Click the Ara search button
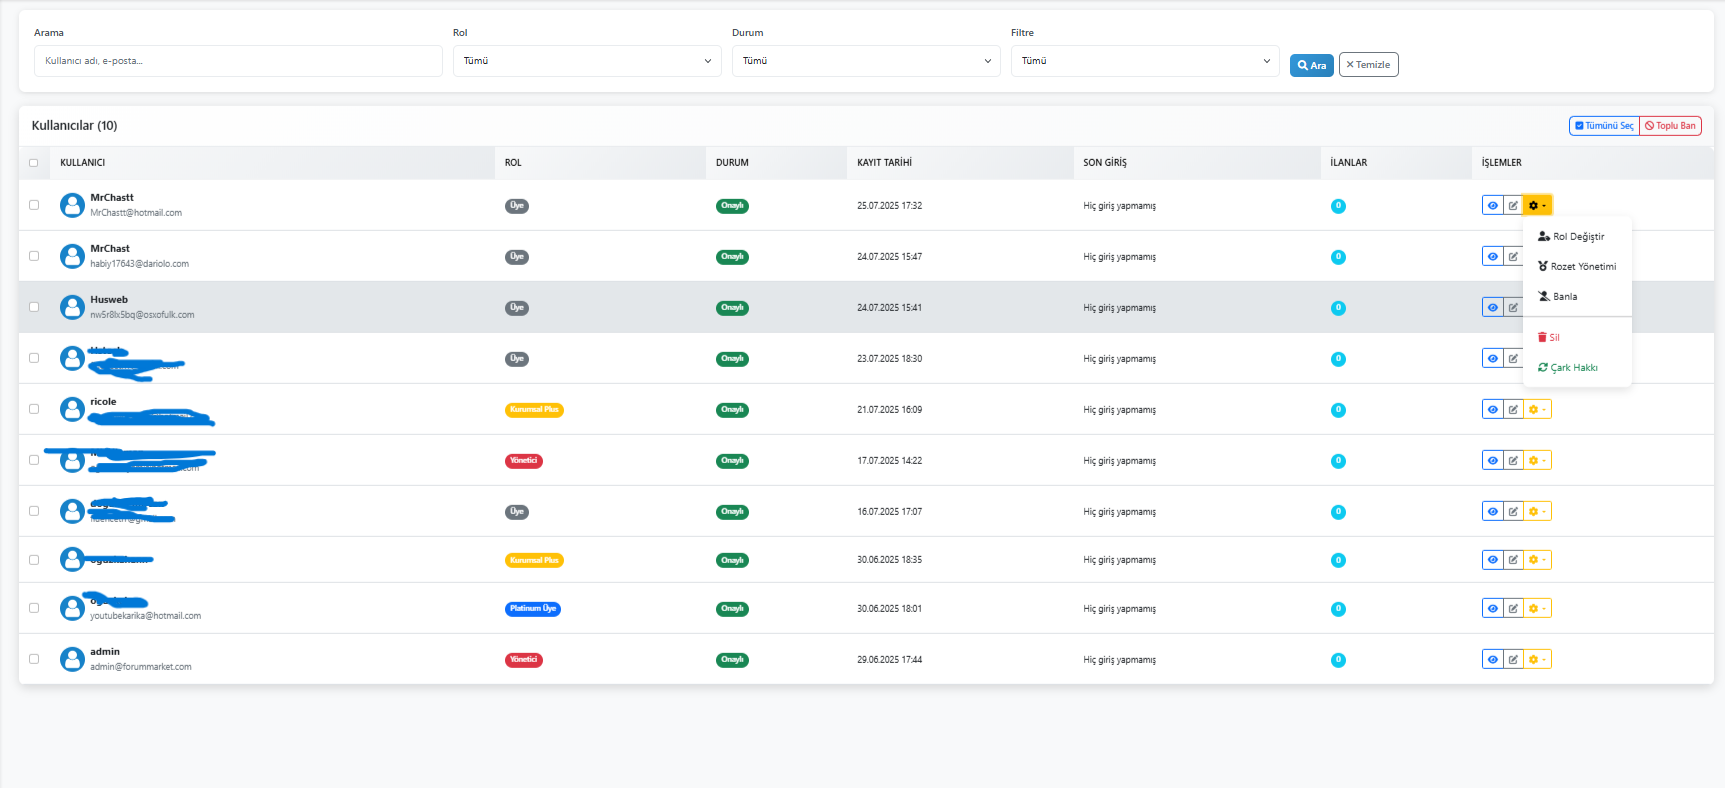This screenshot has height=788, width=1725. pyautogui.click(x=1311, y=65)
